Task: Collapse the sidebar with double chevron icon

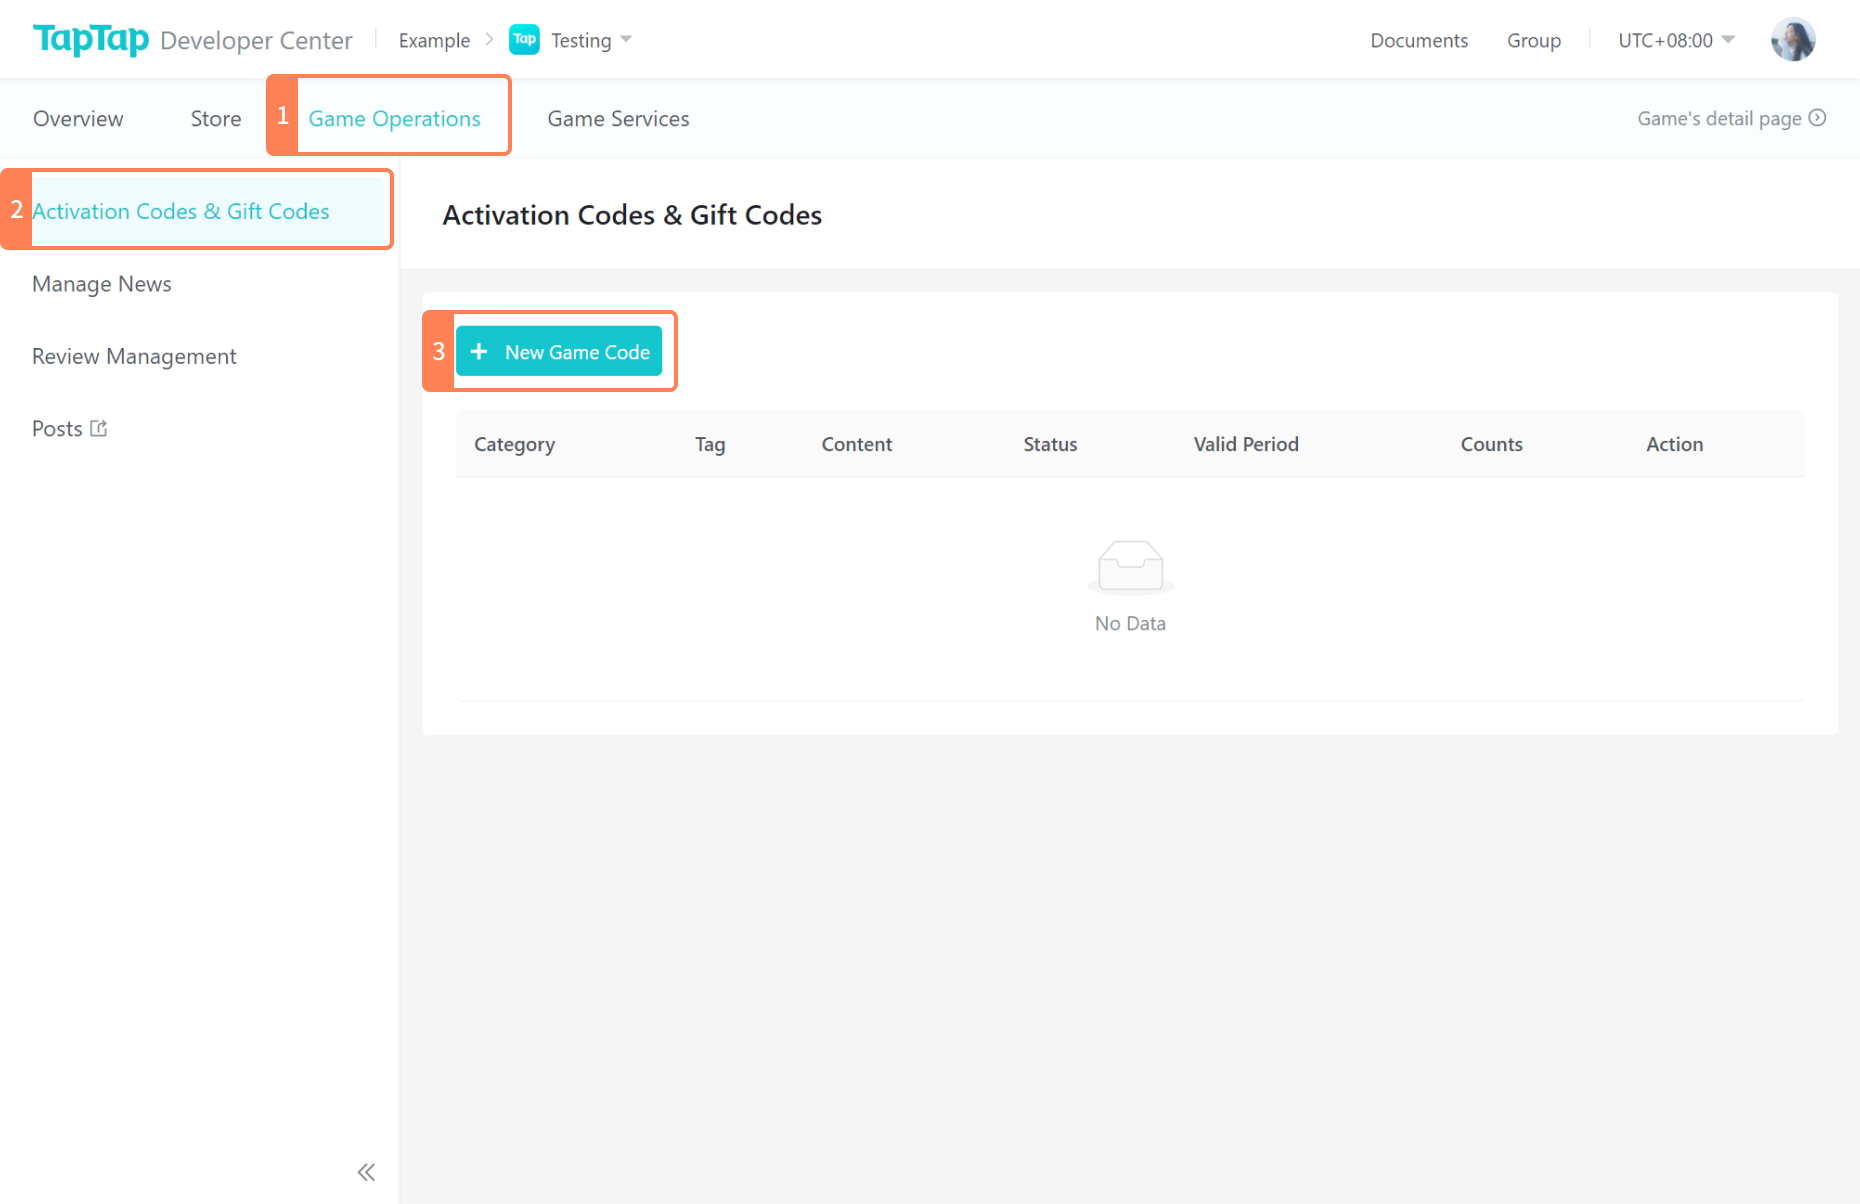Action: [x=366, y=1172]
